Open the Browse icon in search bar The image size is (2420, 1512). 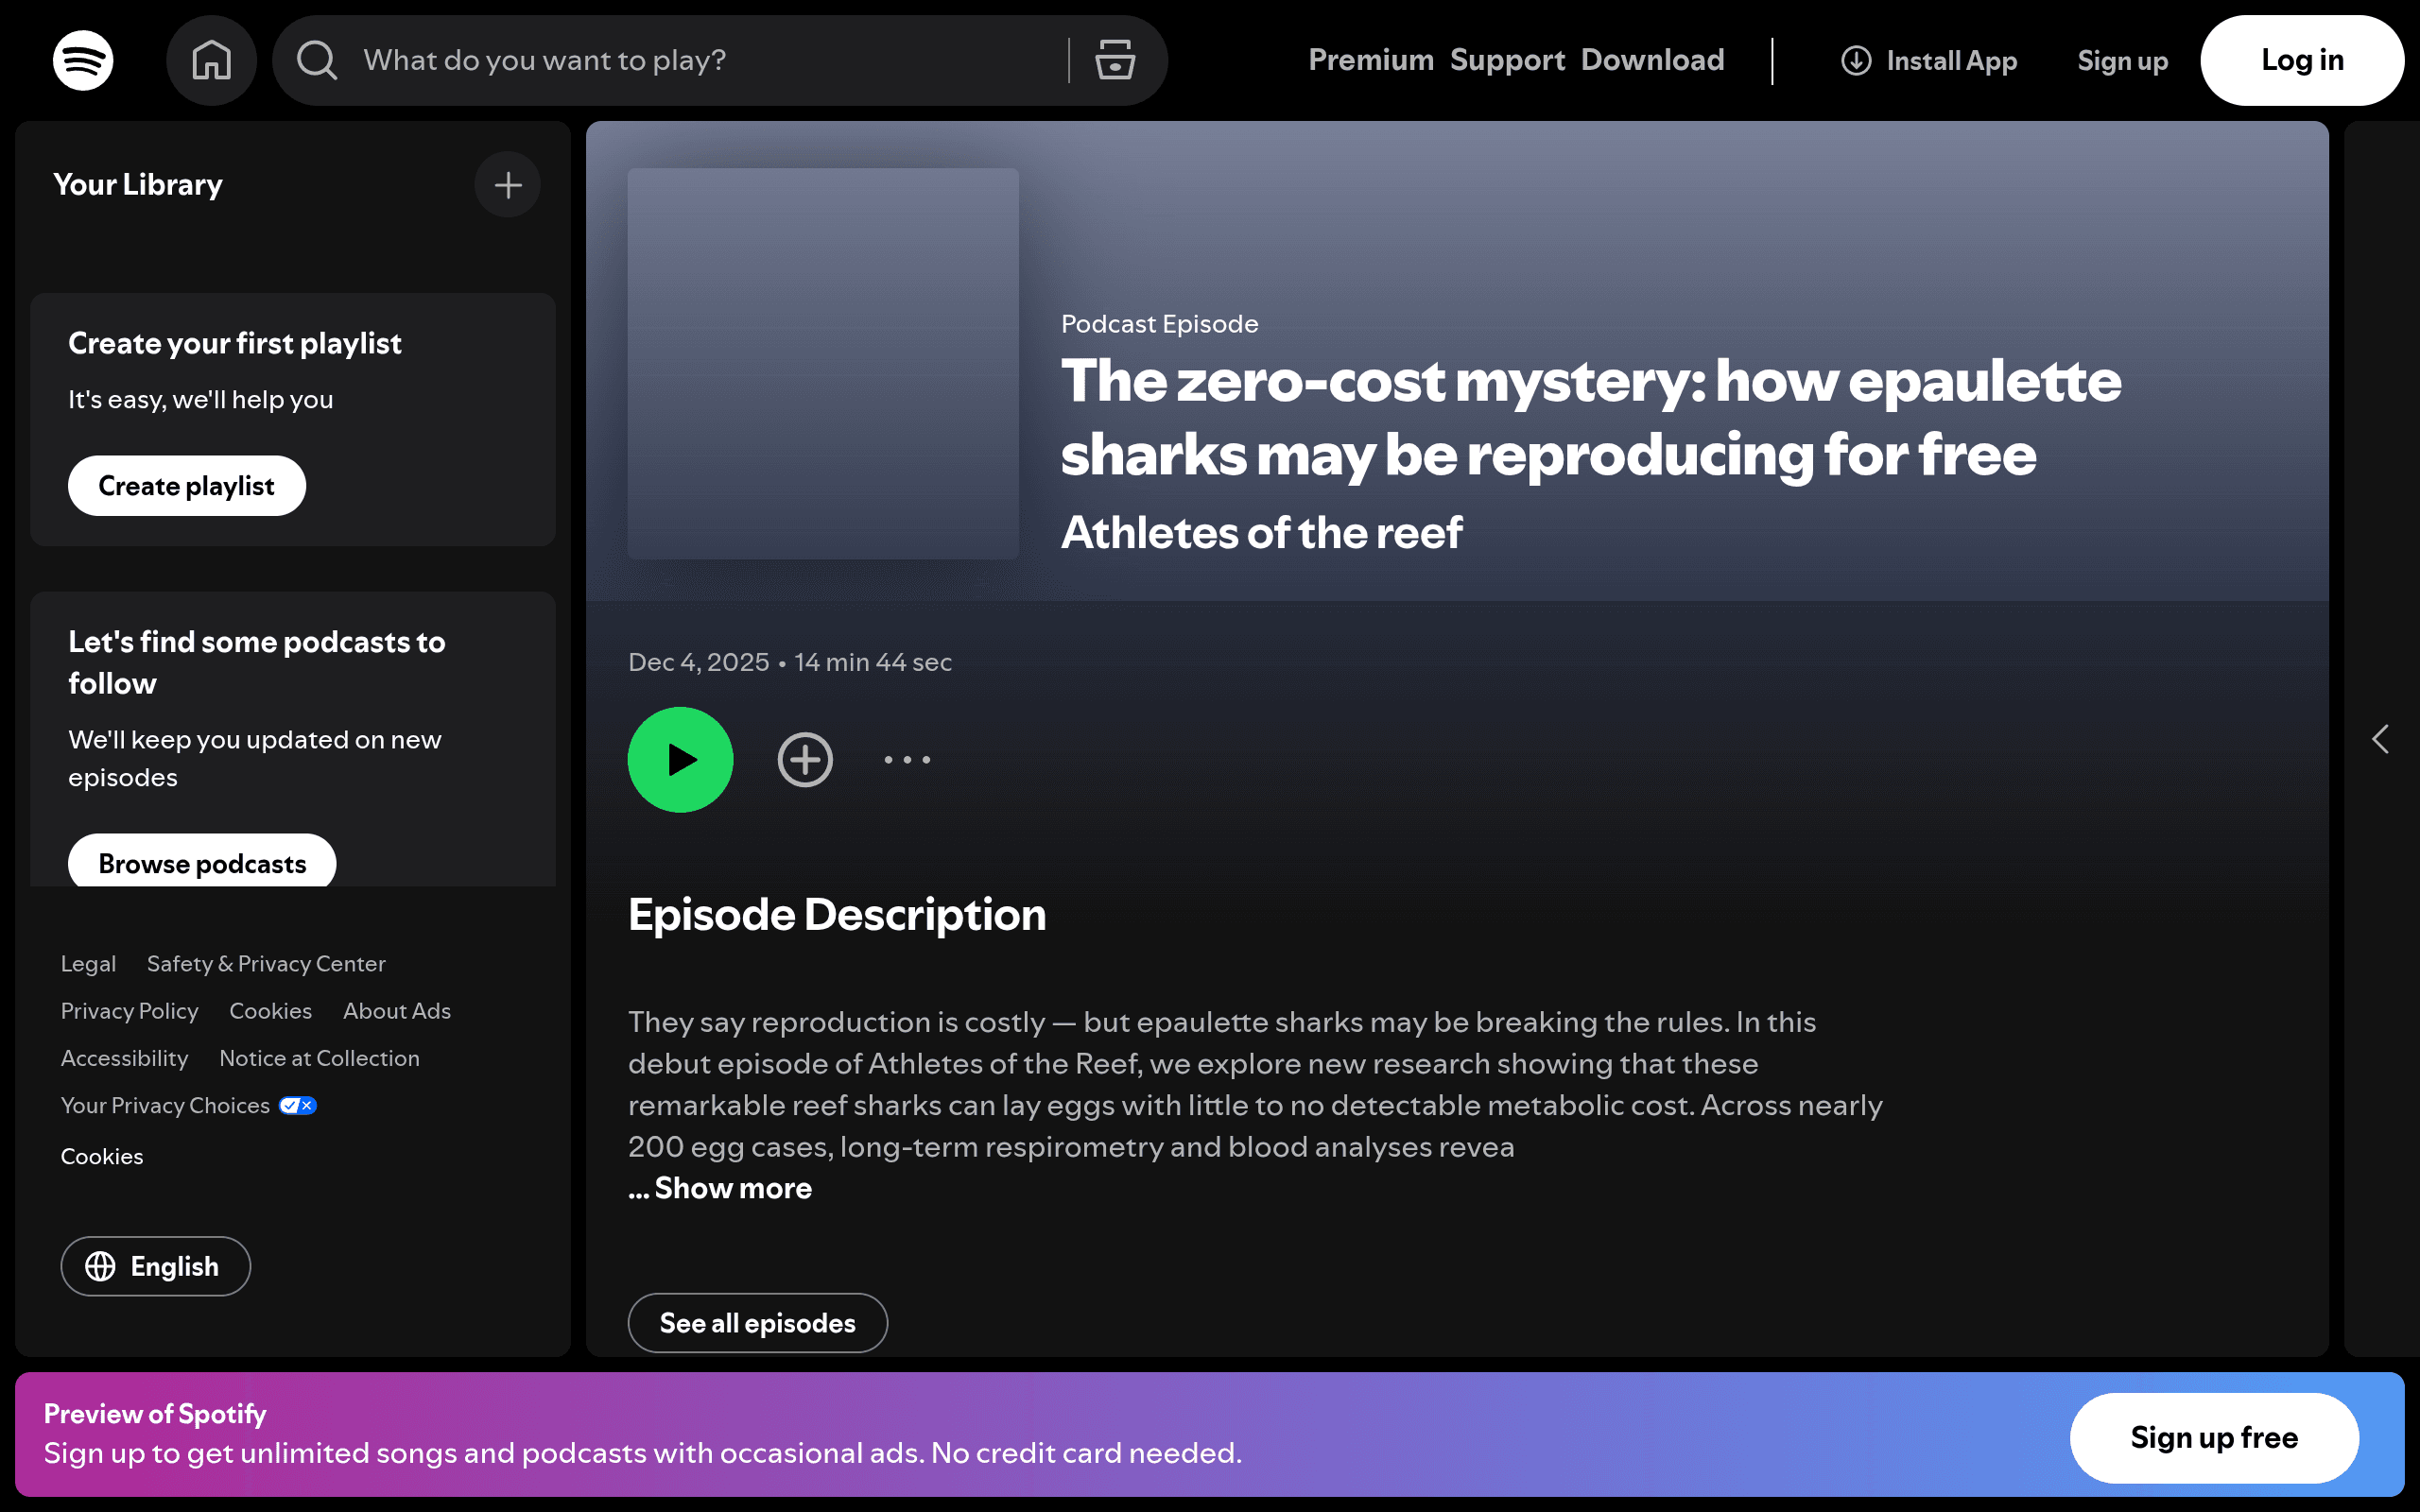(1114, 60)
